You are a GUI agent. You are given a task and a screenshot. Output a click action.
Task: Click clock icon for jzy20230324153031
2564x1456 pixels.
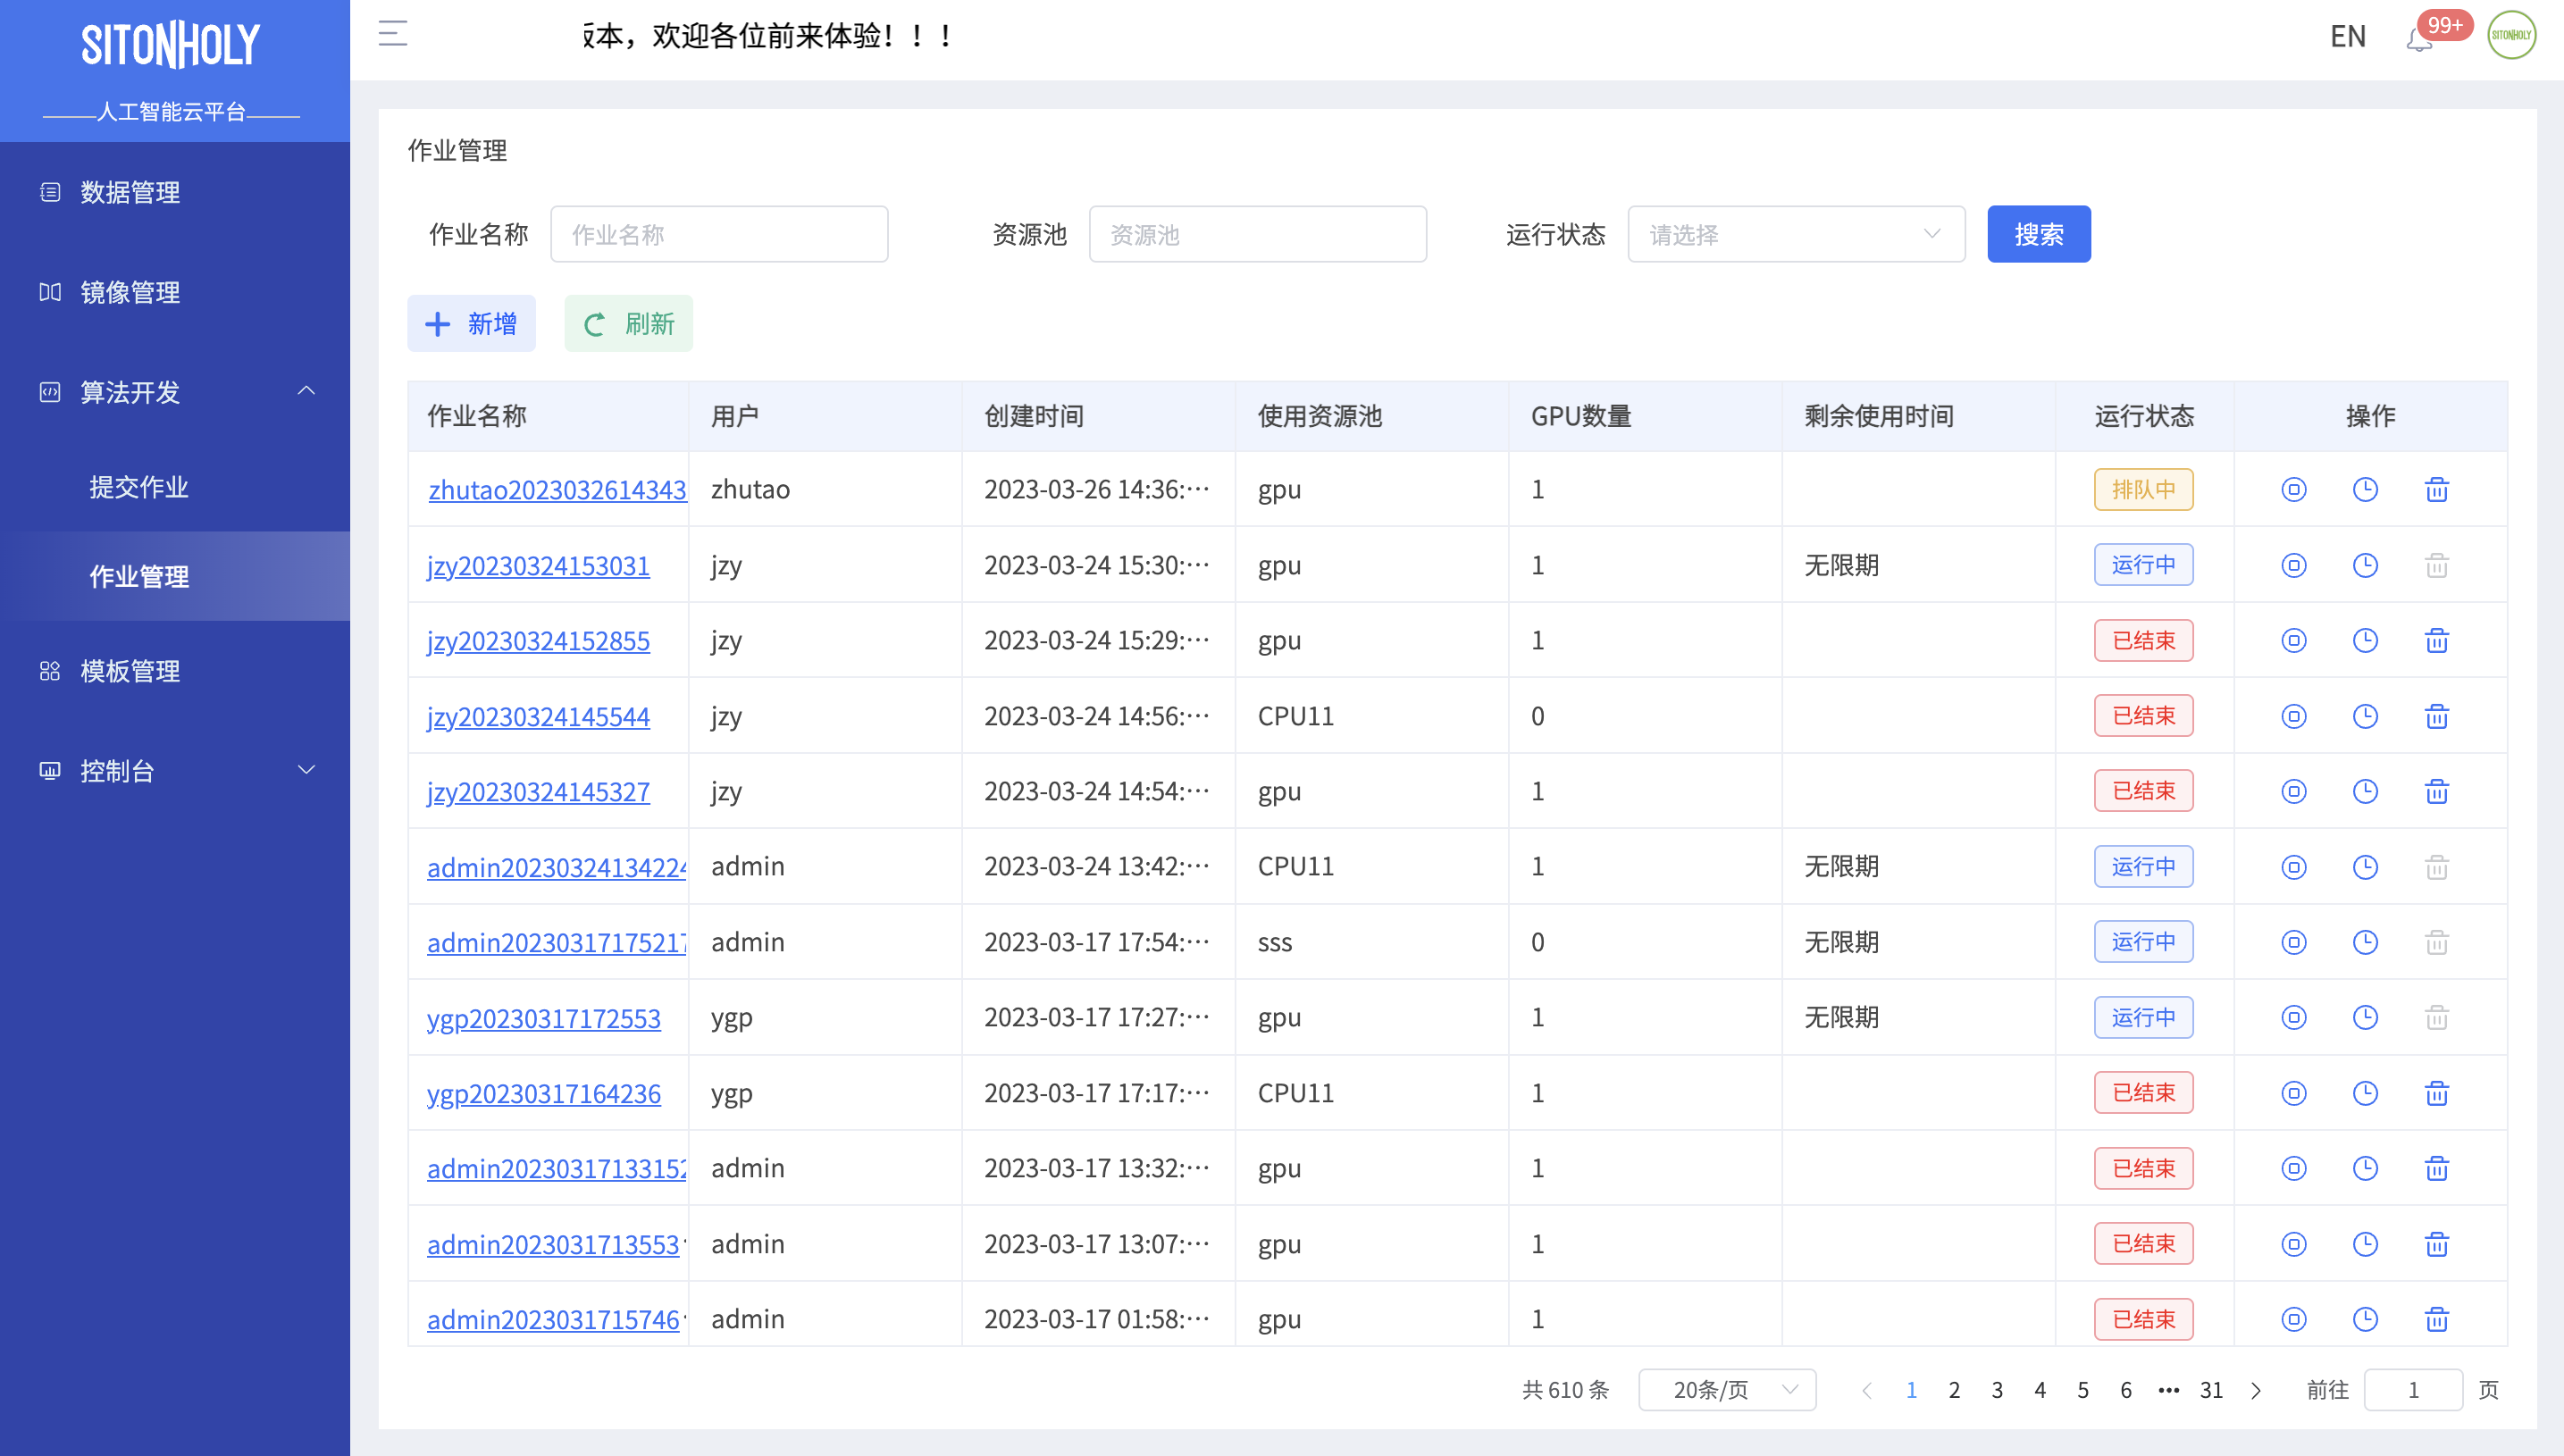click(2365, 565)
